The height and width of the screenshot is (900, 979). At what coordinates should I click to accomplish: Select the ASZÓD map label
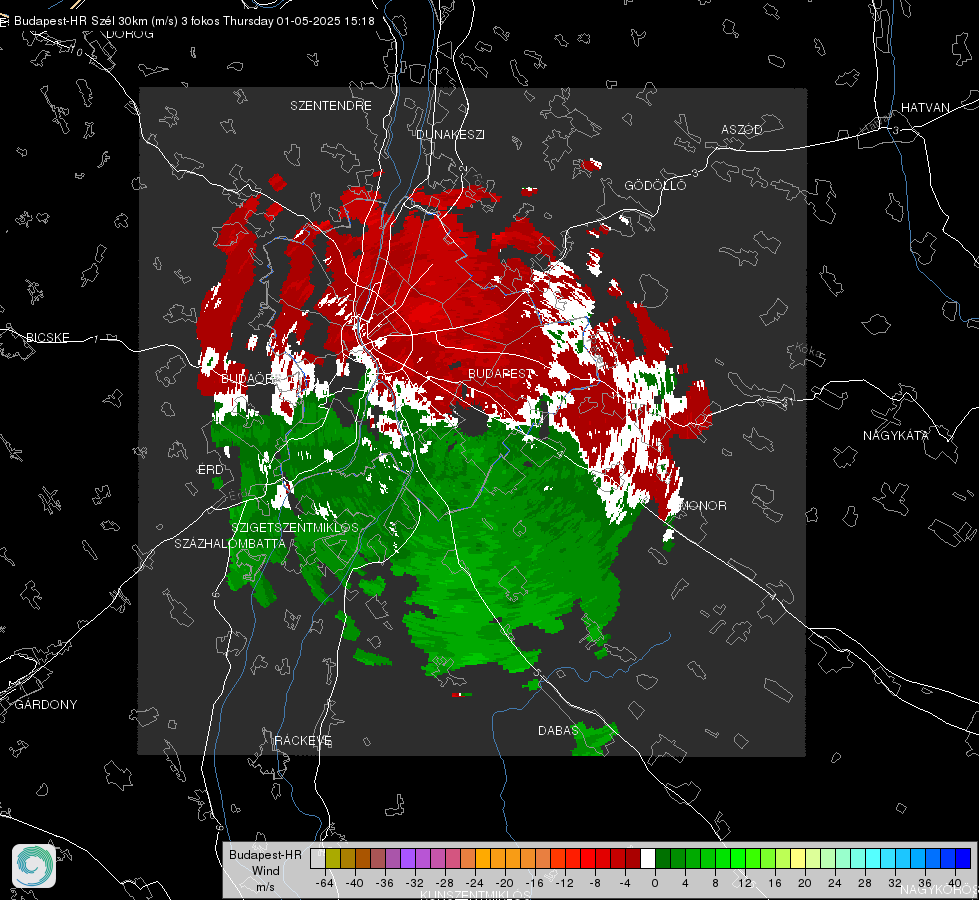coord(742,129)
